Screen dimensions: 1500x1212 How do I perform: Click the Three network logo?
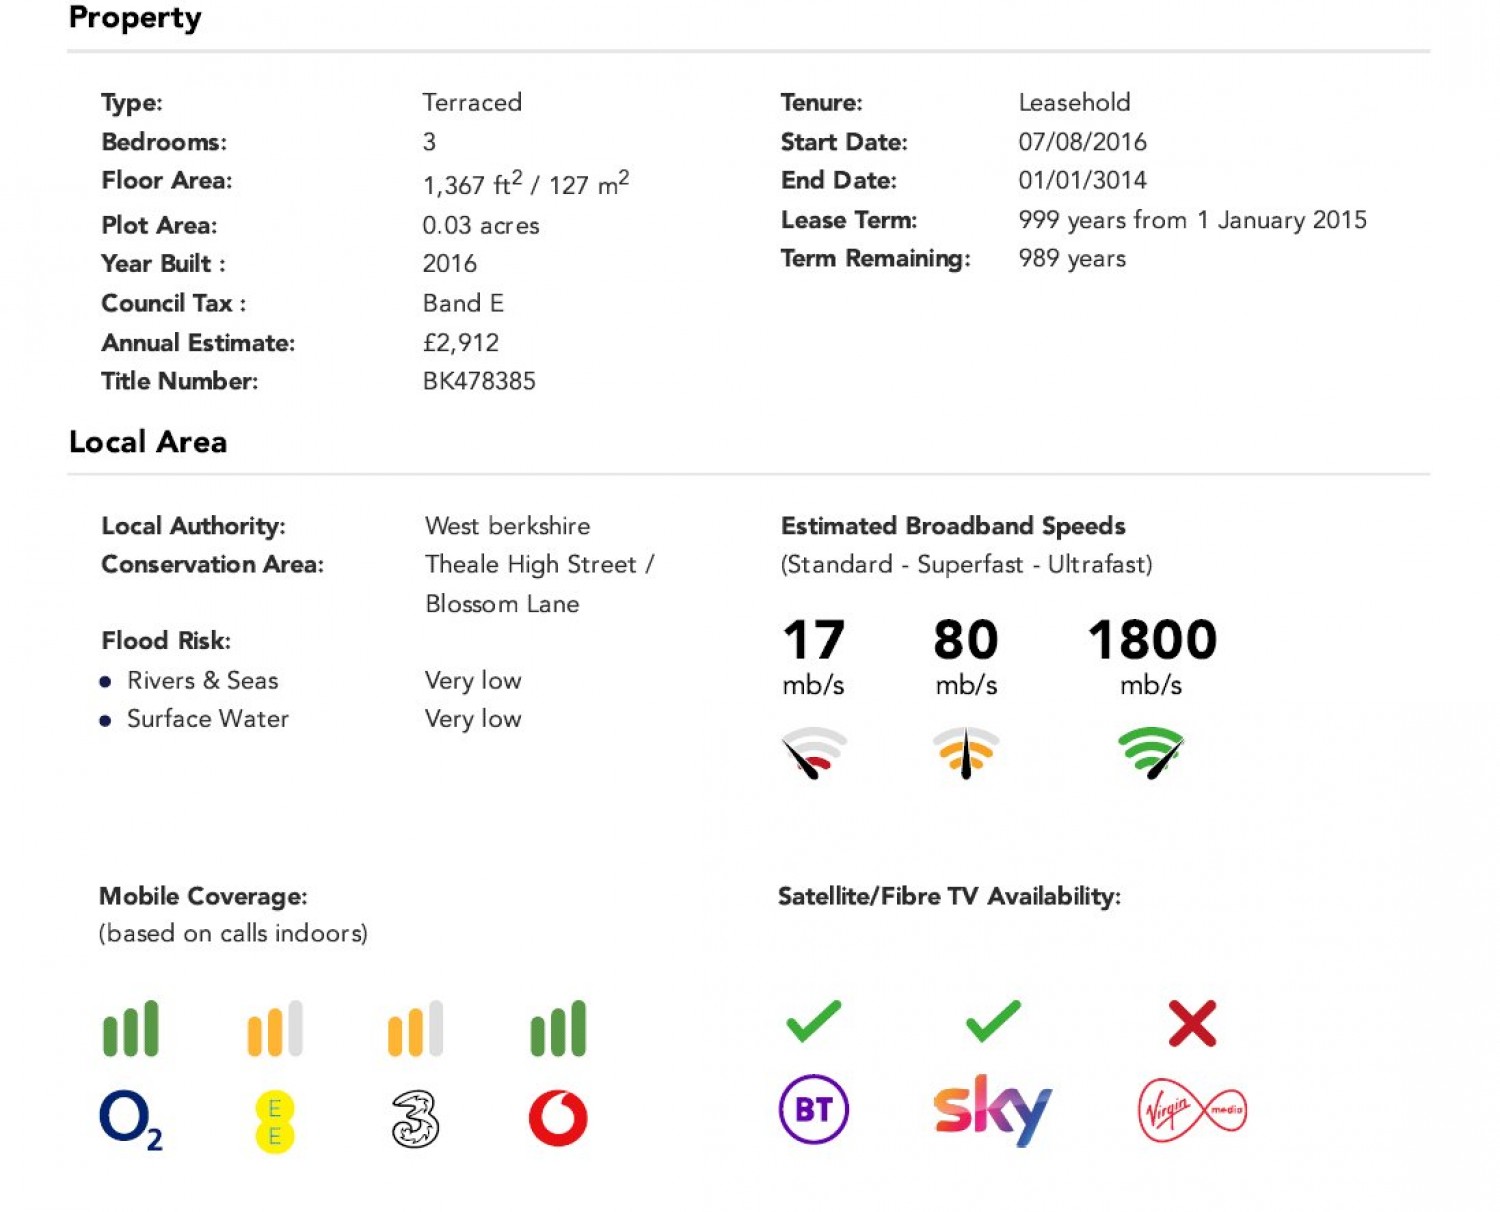point(415,1119)
